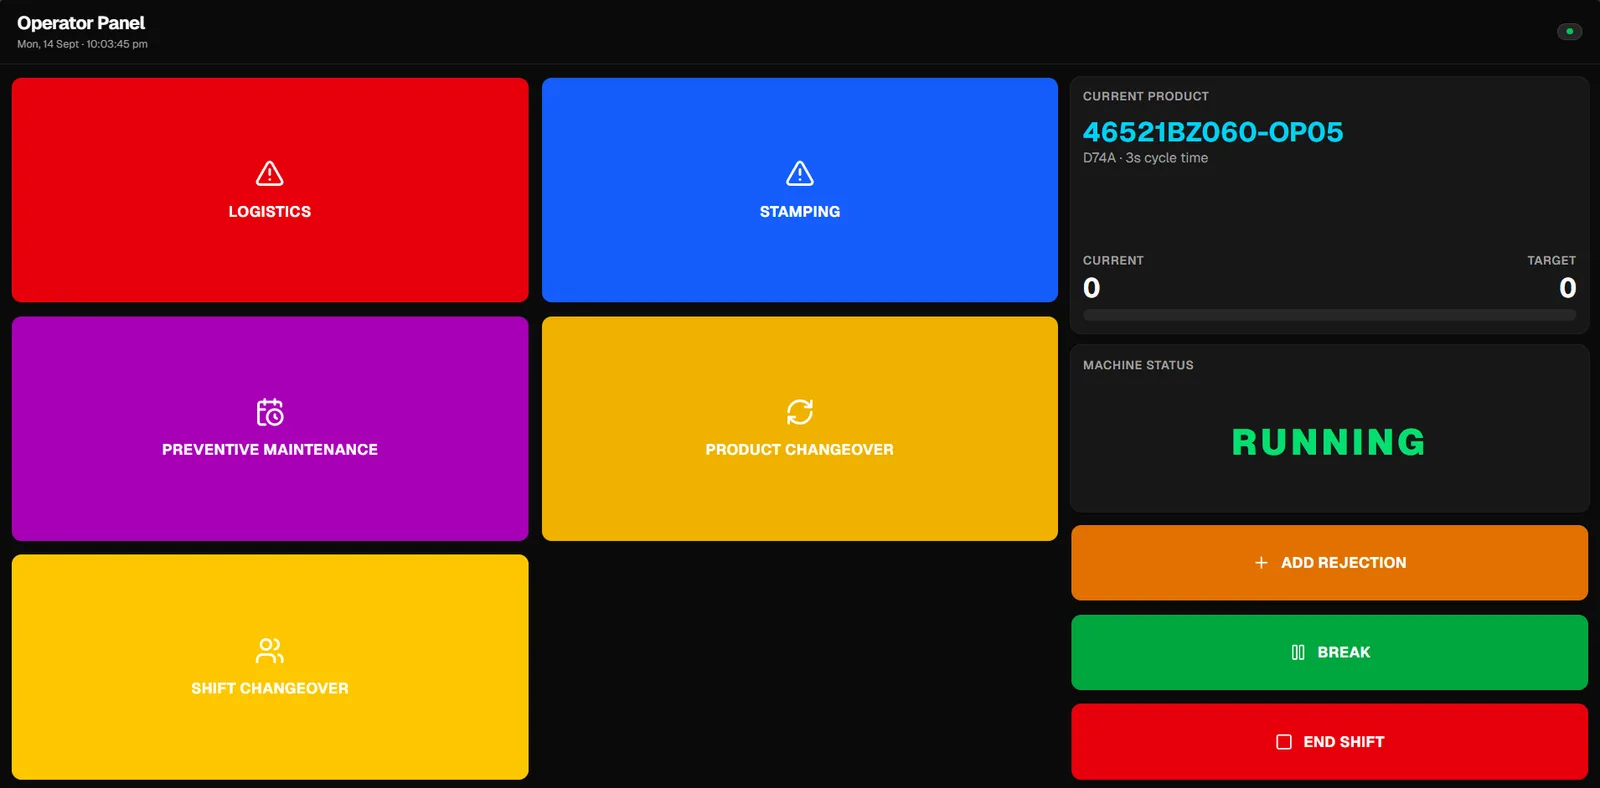Click product code 46521BZ060-OP05
Screen dimensions: 1600x788
click(x=1212, y=132)
